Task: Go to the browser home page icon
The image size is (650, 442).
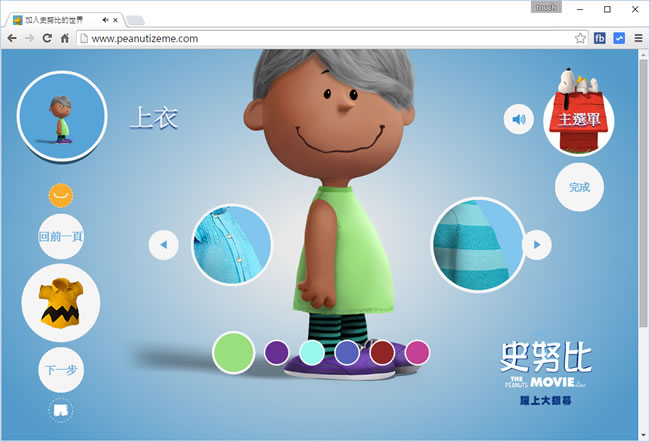Action: pos(65,38)
